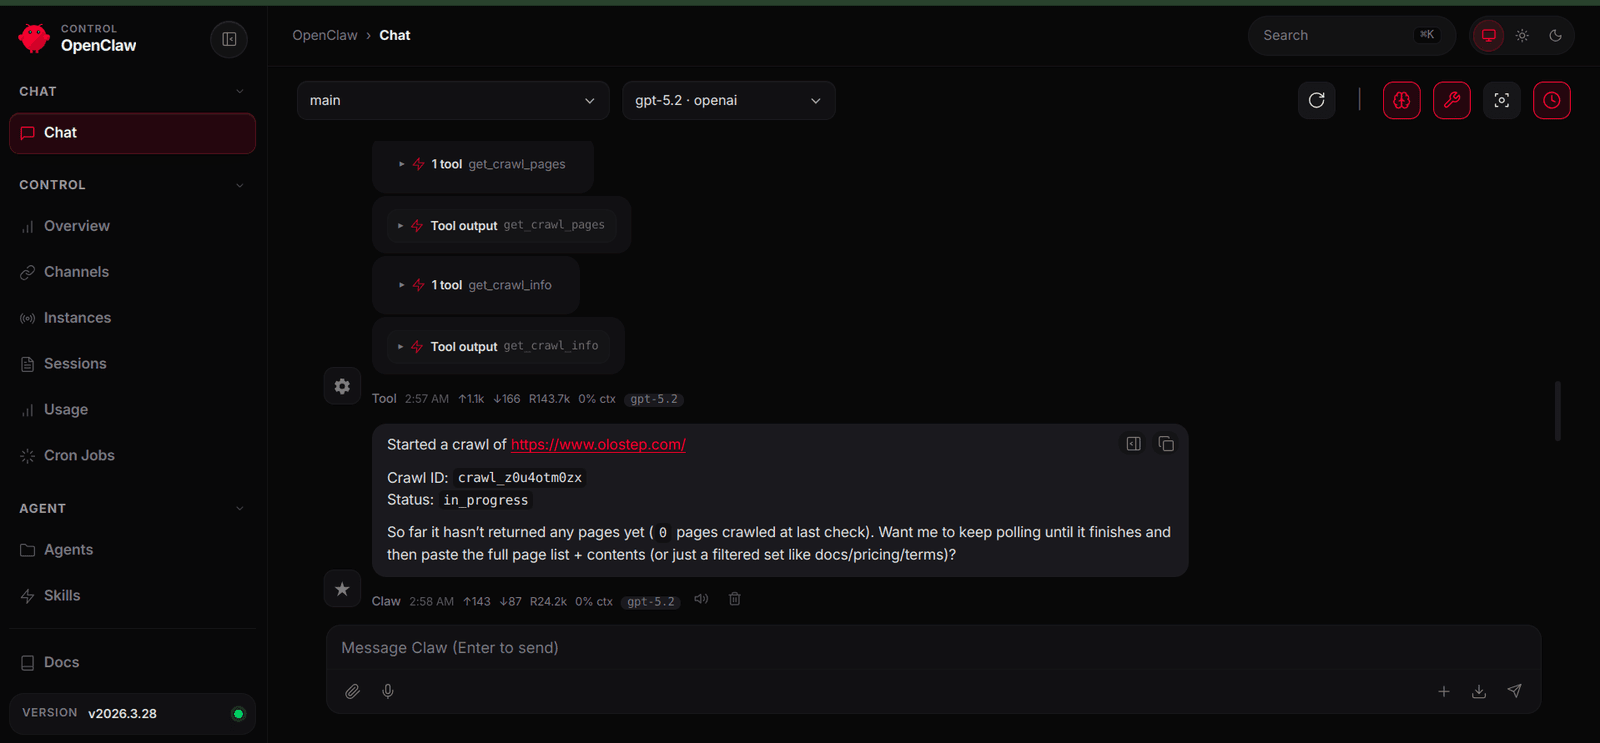Select the system theme monitor icon
The image size is (1600, 743).
(x=1489, y=35)
